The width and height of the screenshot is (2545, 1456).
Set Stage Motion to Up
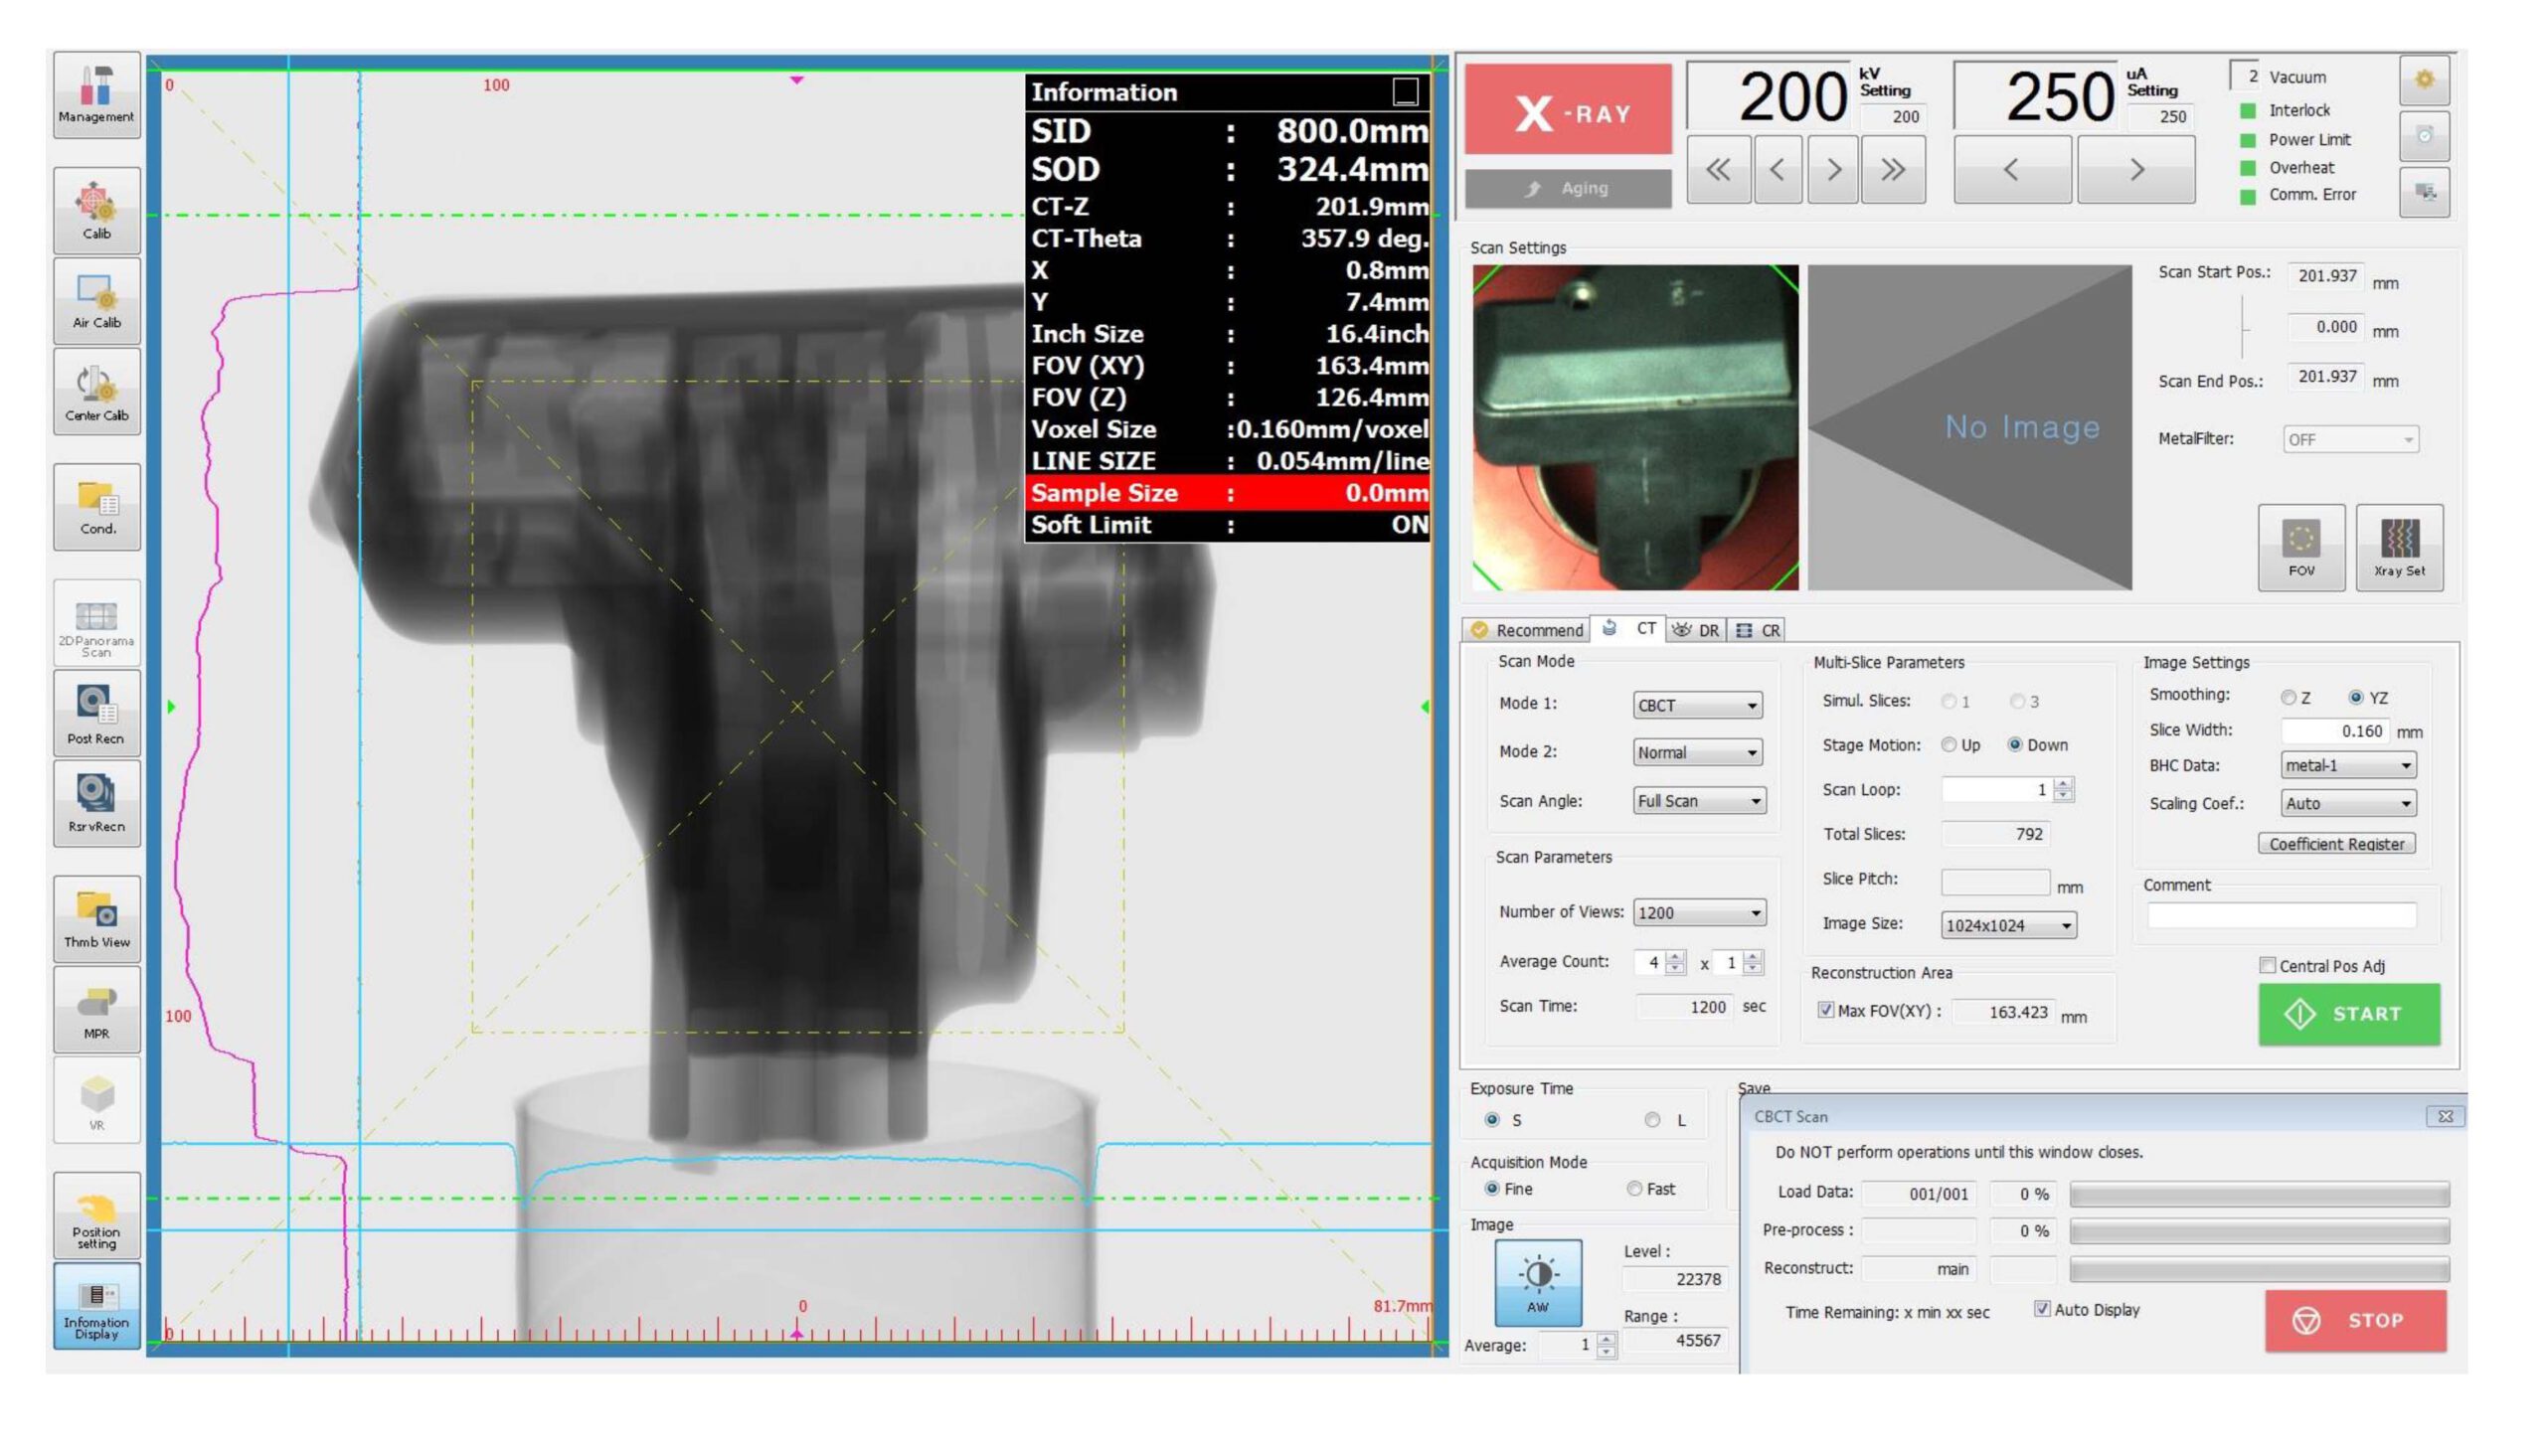coord(1949,745)
